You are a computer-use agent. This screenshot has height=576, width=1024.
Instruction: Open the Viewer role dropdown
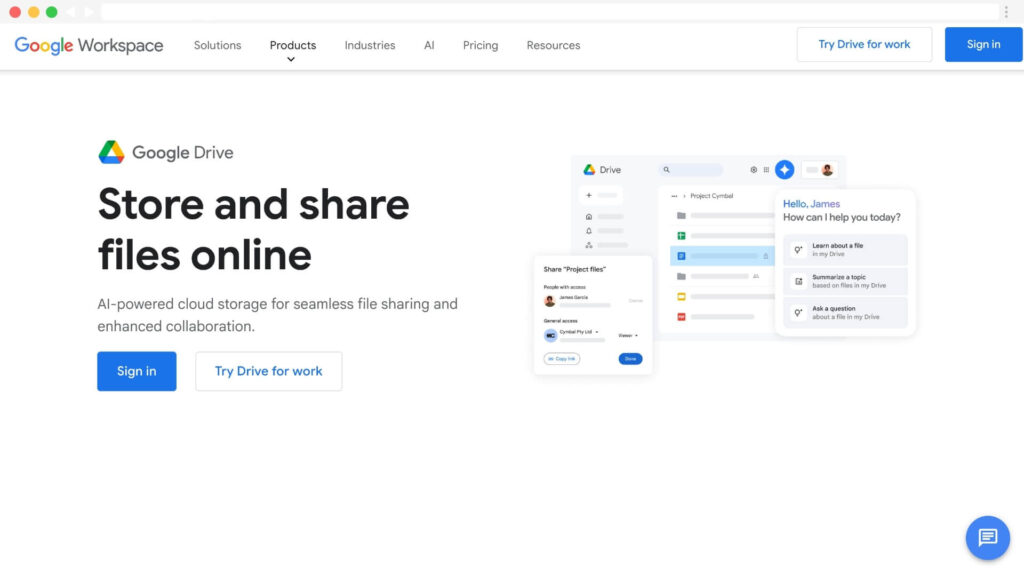[628, 336]
